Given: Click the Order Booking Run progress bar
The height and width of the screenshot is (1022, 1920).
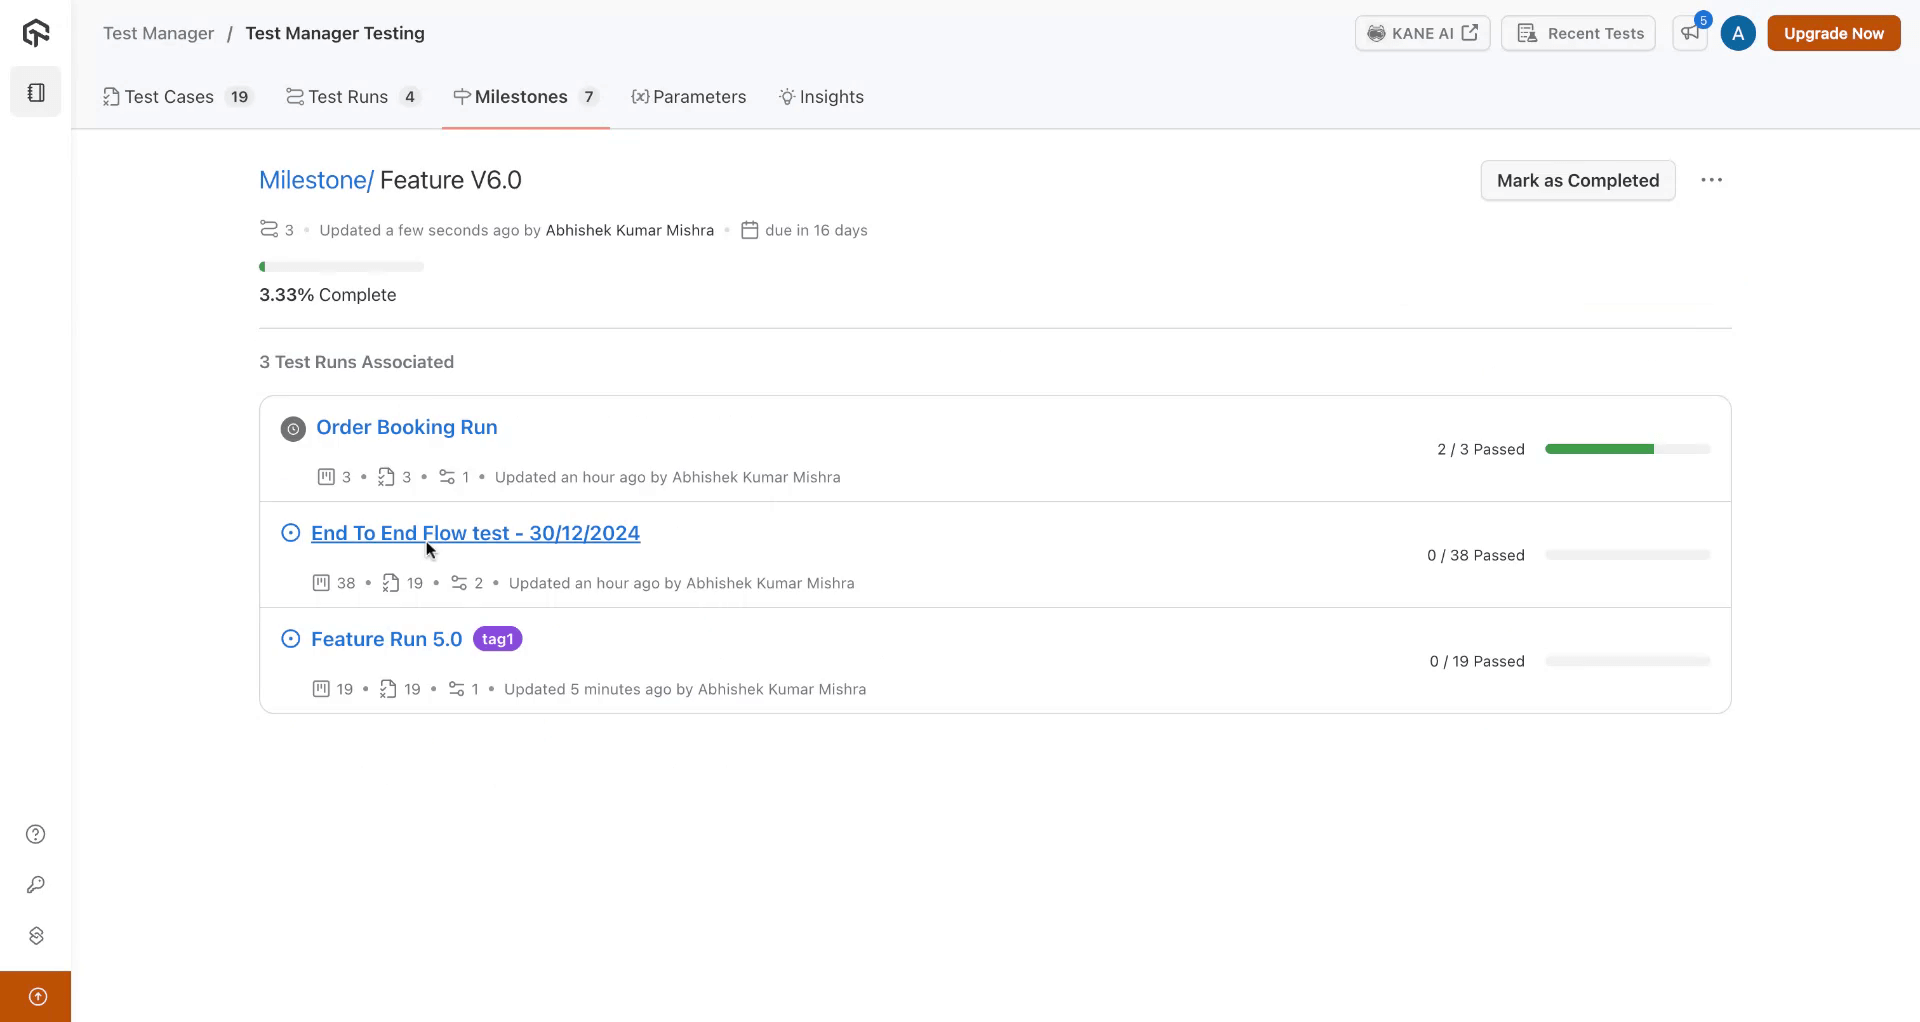Looking at the screenshot, I should pos(1627,449).
